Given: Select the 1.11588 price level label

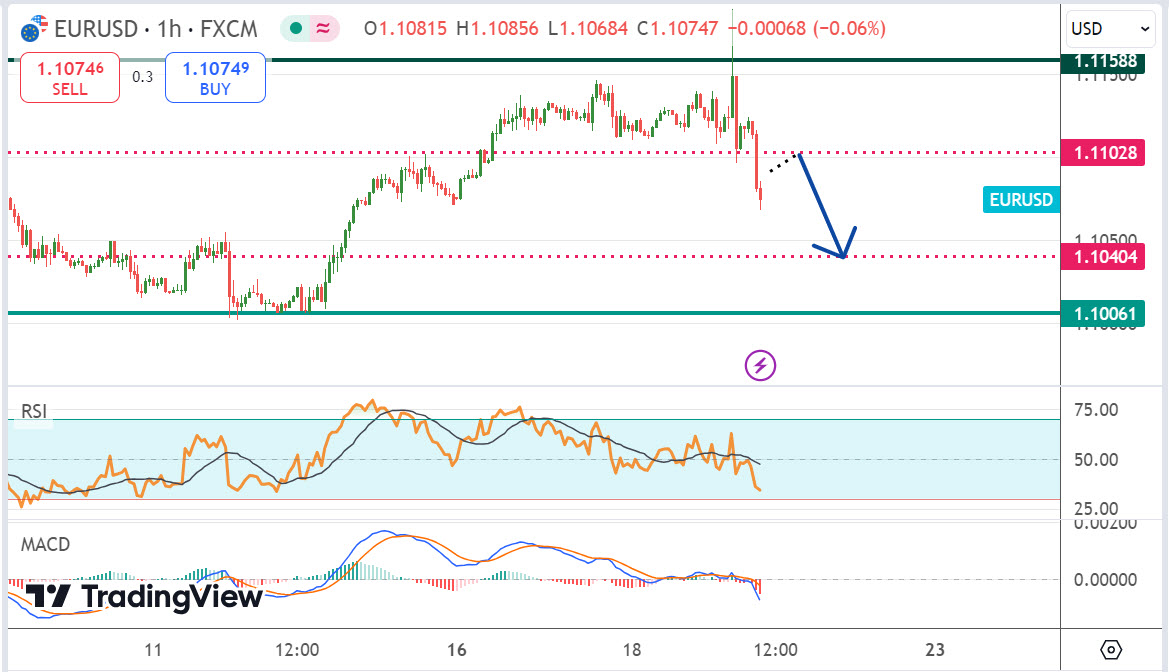Looking at the screenshot, I should (1105, 61).
